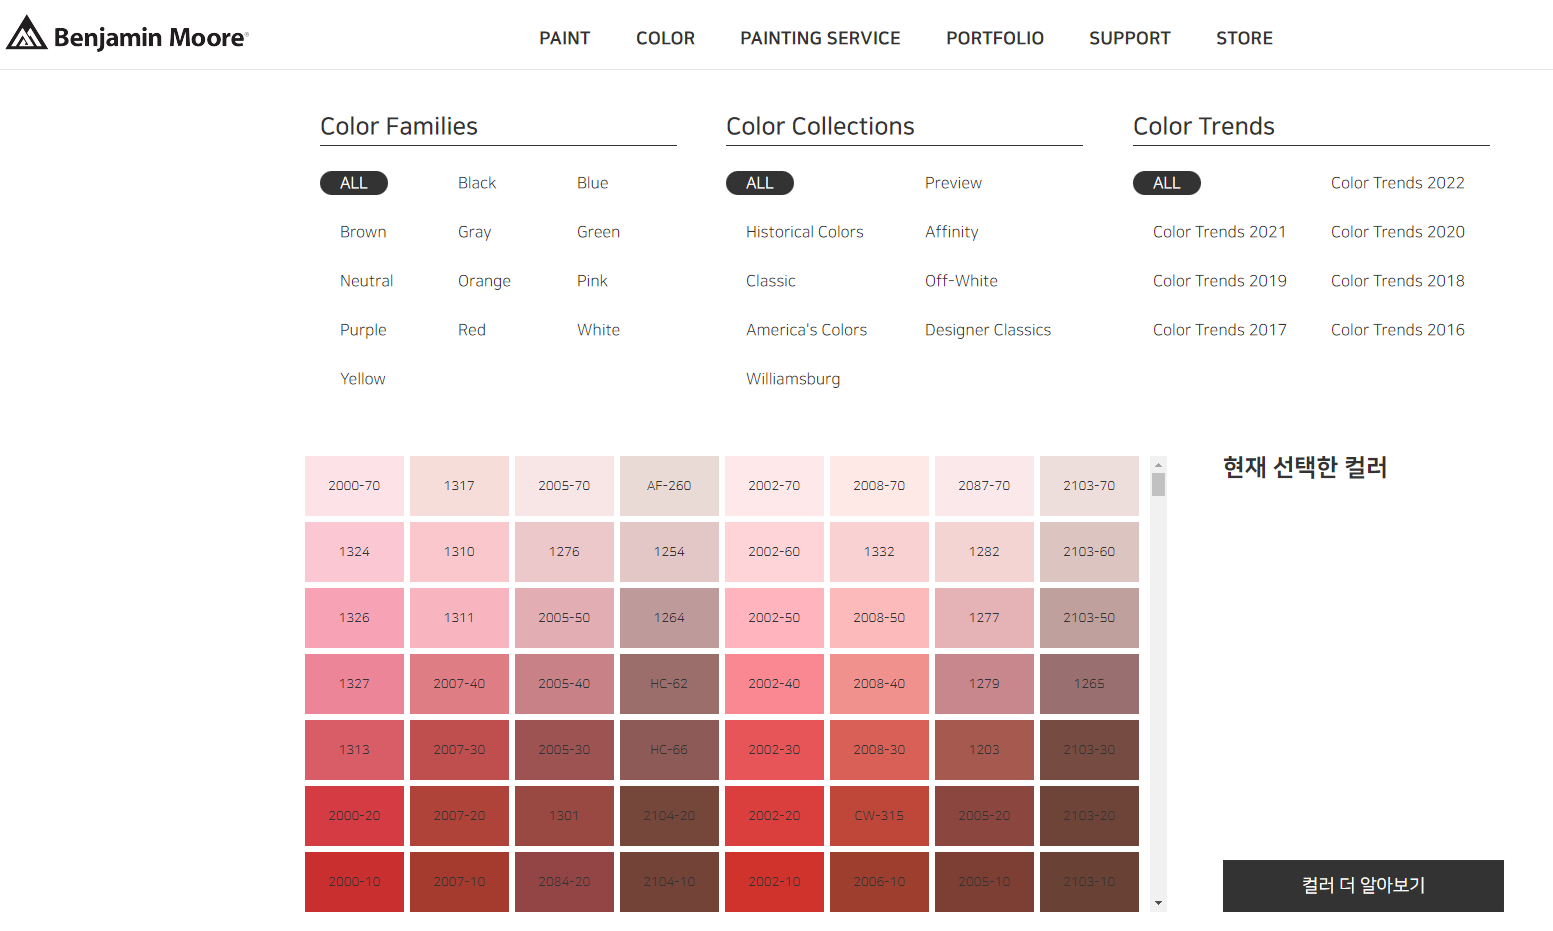Pick the HC-62 color swatch
This screenshot has width=1553, height=931.
coord(669,684)
